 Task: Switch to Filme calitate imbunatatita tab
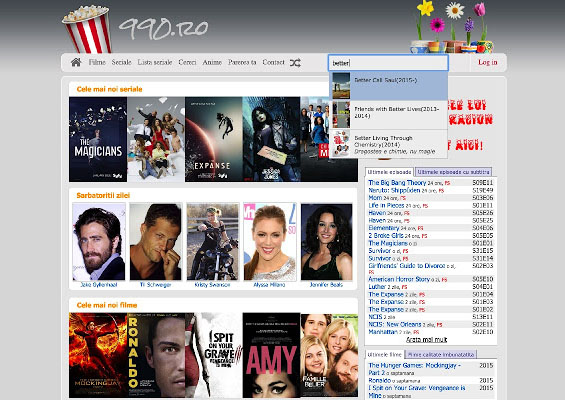pos(441,355)
